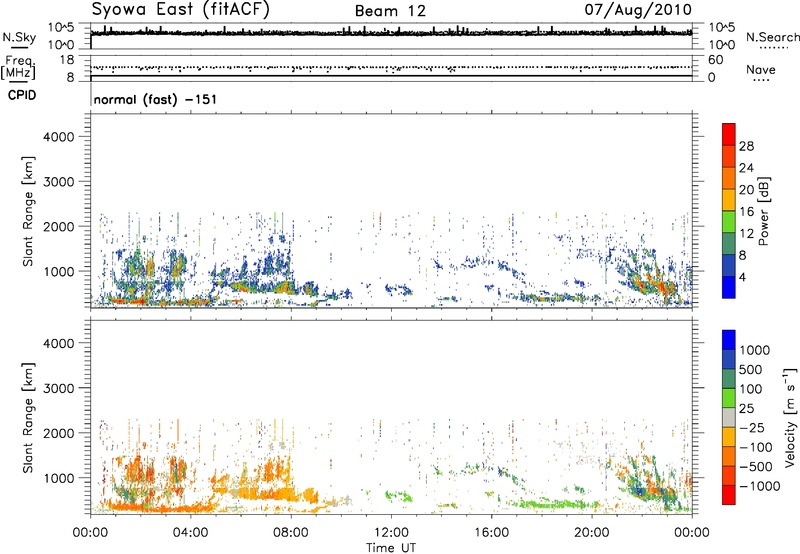
Task: Pick the bright blue bottom Power colorbar segment
Action: 729,287
